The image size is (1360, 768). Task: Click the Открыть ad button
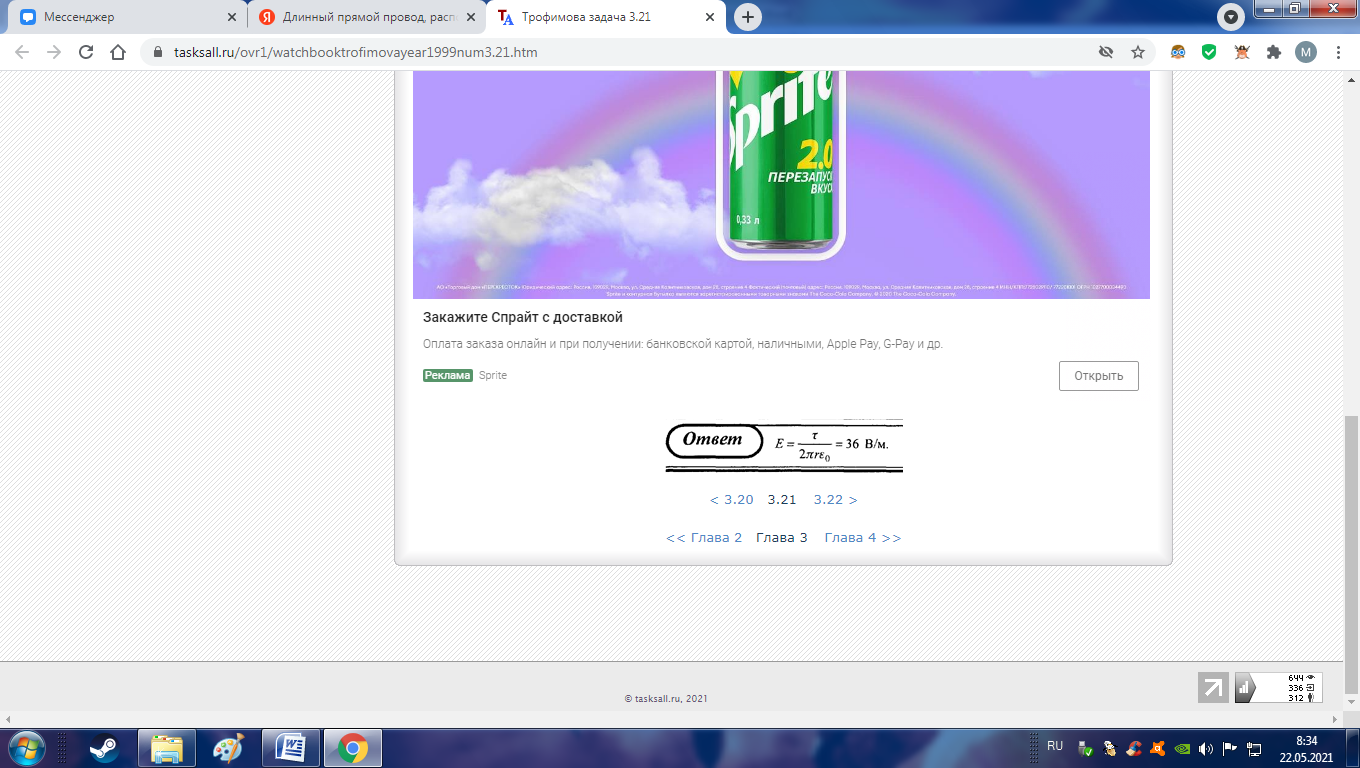click(1099, 376)
